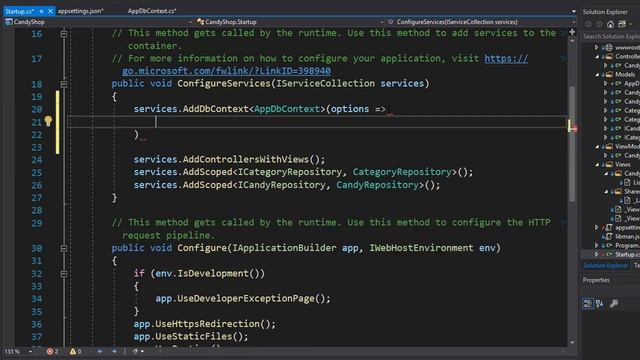
Task: Click the editor vertical scrollbar thumb
Action: click(x=572, y=143)
